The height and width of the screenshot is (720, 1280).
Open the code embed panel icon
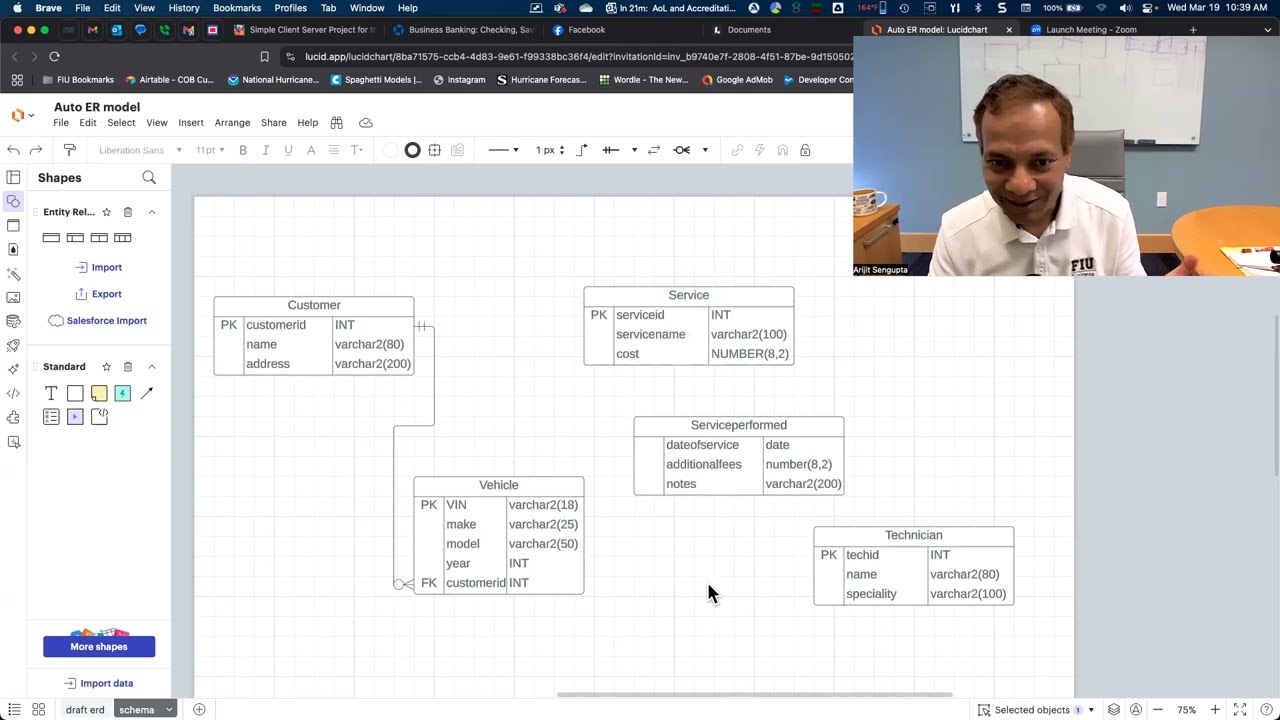(13, 394)
